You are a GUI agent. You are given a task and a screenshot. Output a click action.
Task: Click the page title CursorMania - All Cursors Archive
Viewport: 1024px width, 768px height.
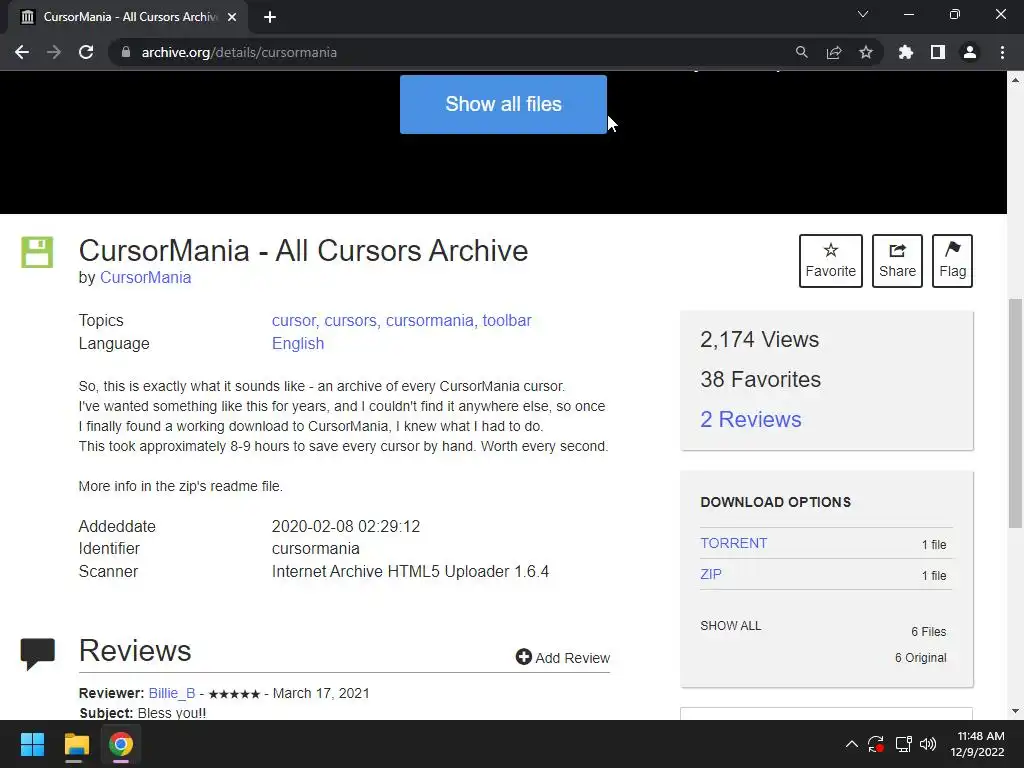click(x=304, y=251)
